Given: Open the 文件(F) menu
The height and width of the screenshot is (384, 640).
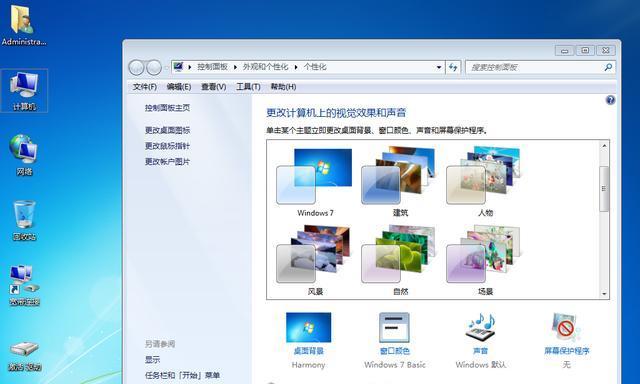Looking at the screenshot, I should tap(144, 87).
